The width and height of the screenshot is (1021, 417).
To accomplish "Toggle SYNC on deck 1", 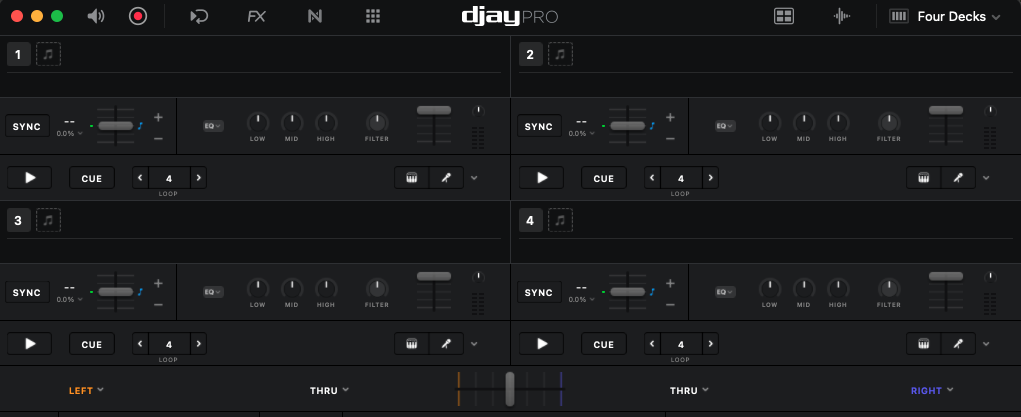I will 27,126.
